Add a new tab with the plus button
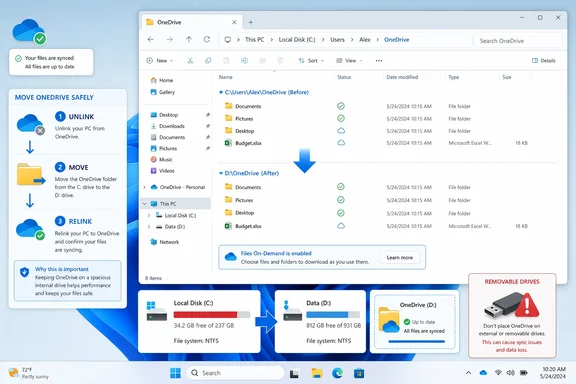Image resolution: width=576 pixels, height=384 pixels. 251,22
